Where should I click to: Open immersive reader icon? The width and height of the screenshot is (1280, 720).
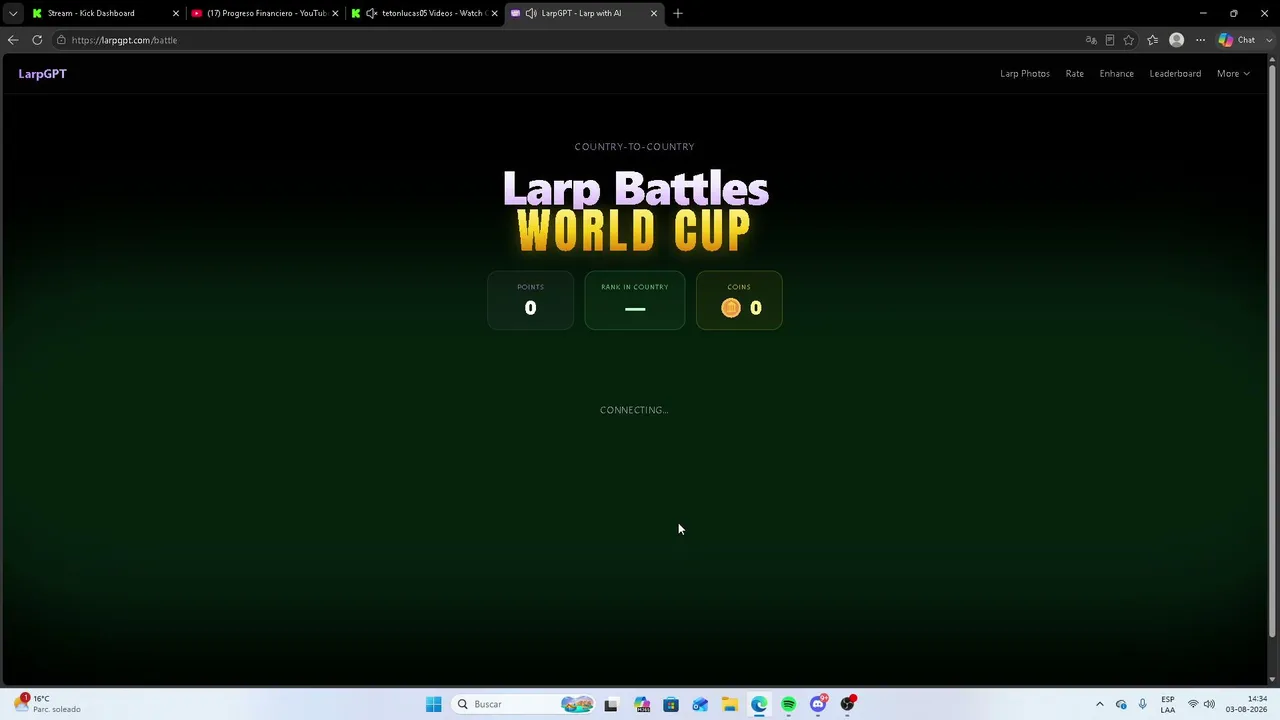point(1110,40)
